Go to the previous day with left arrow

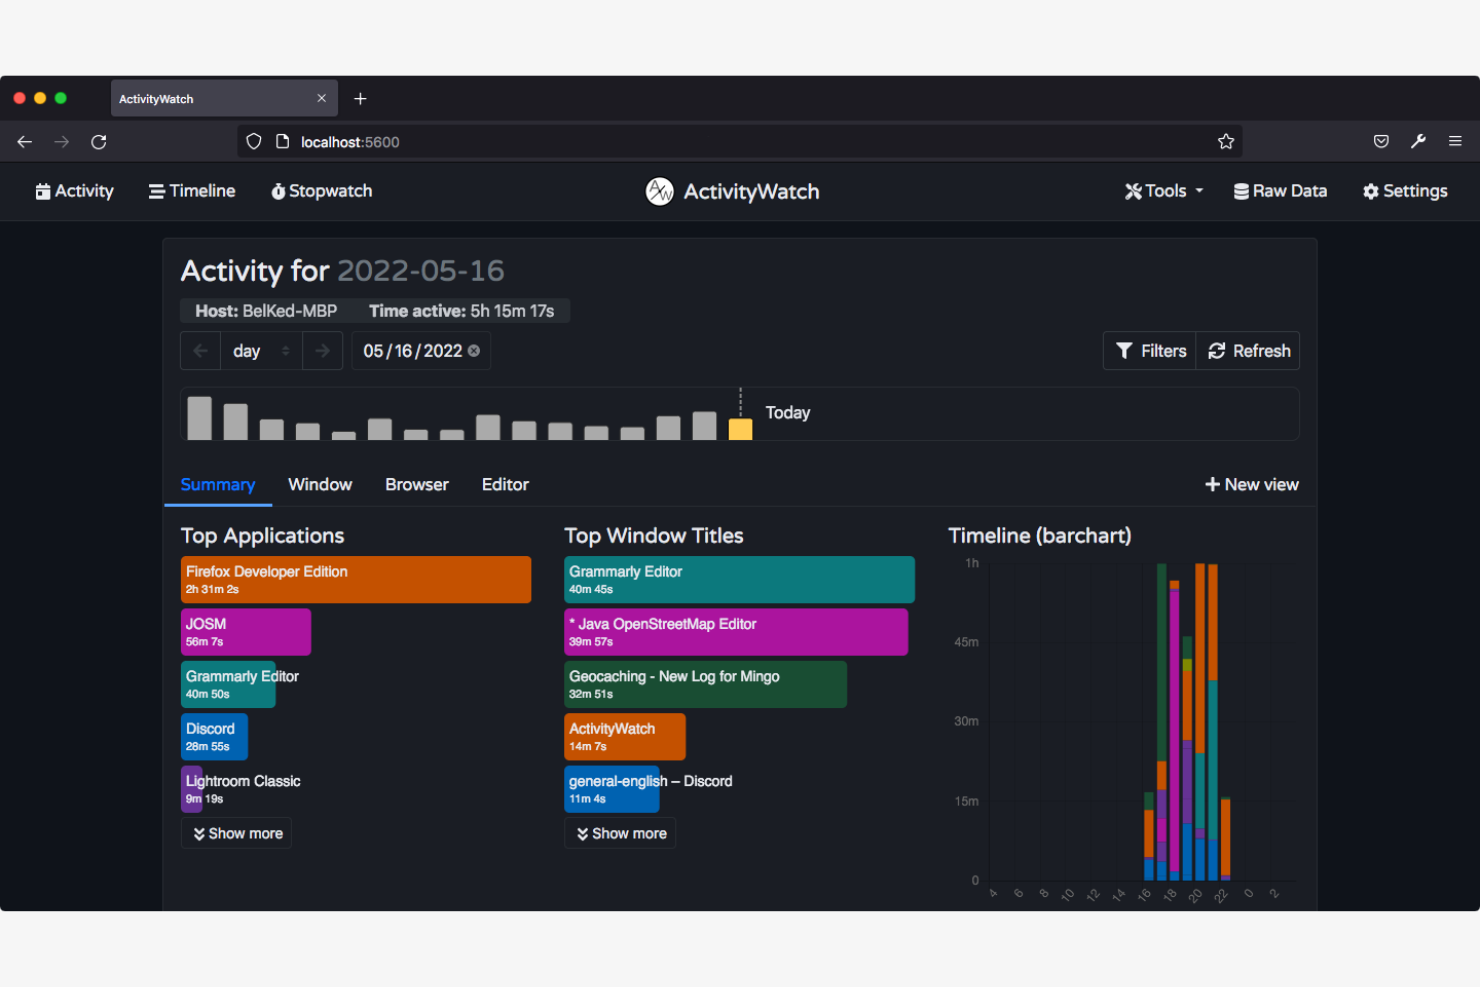point(200,351)
